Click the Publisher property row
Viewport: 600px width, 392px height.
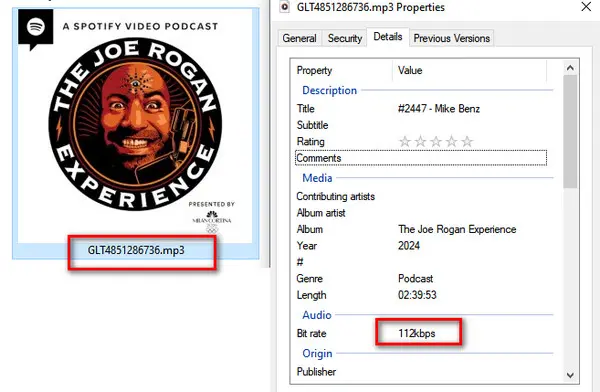pyautogui.click(x=421, y=372)
